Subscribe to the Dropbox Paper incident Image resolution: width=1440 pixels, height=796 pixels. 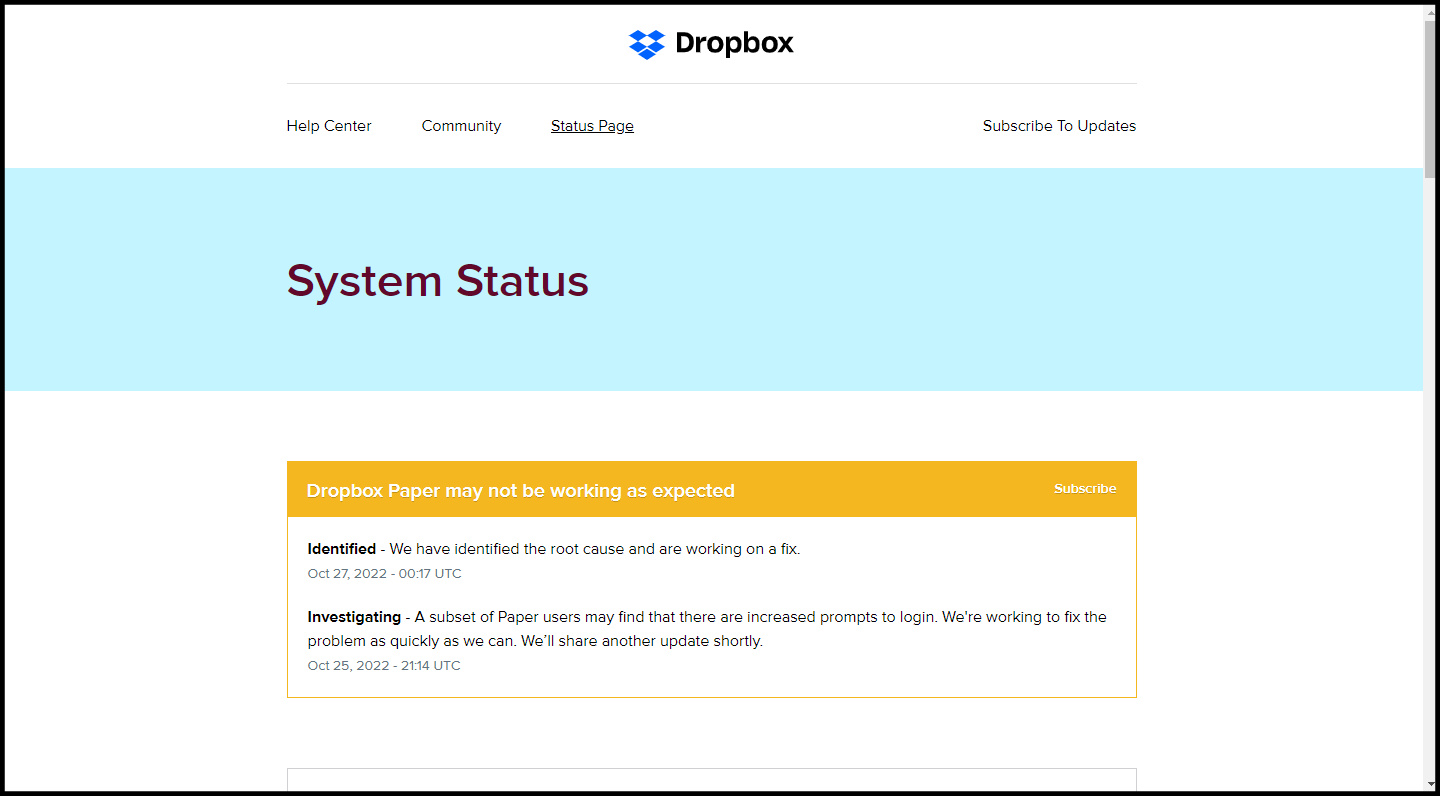(x=1085, y=489)
